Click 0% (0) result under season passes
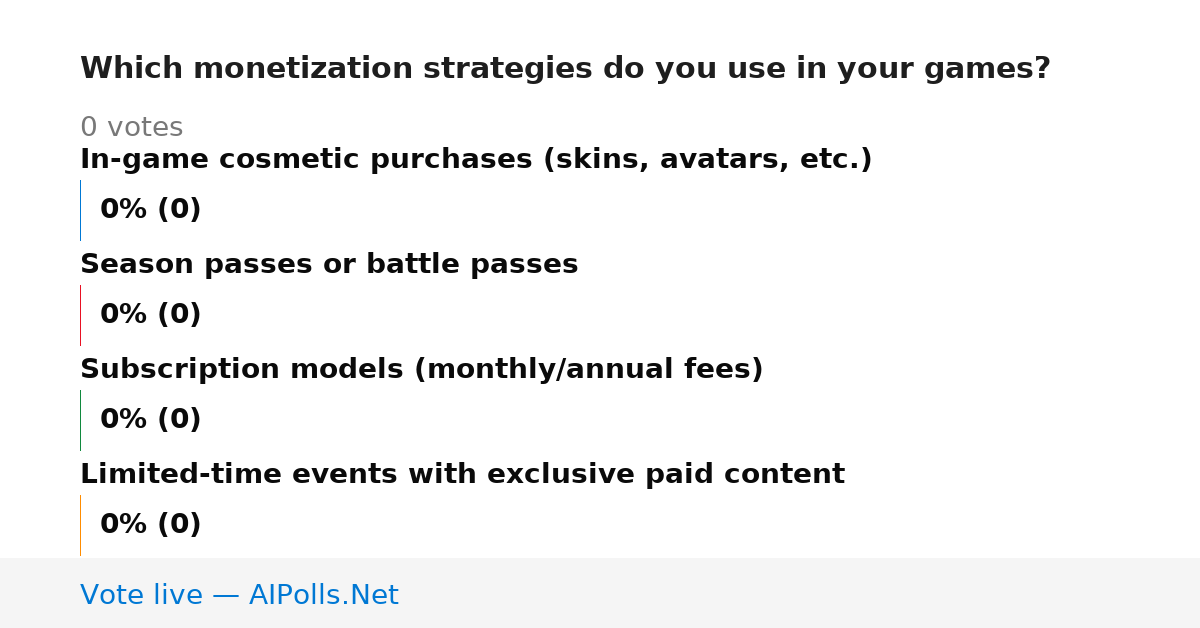The height and width of the screenshot is (628, 1200). pyautogui.click(x=150, y=315)
